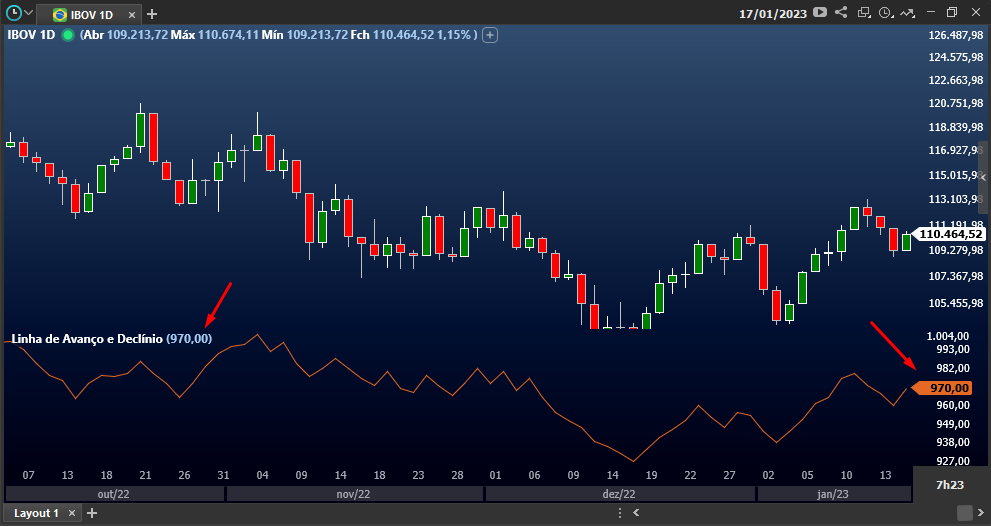The height and width of the screenshot is (526, 991).
Task: Click the plus button after the quote header
Action: tap(490, 35)
